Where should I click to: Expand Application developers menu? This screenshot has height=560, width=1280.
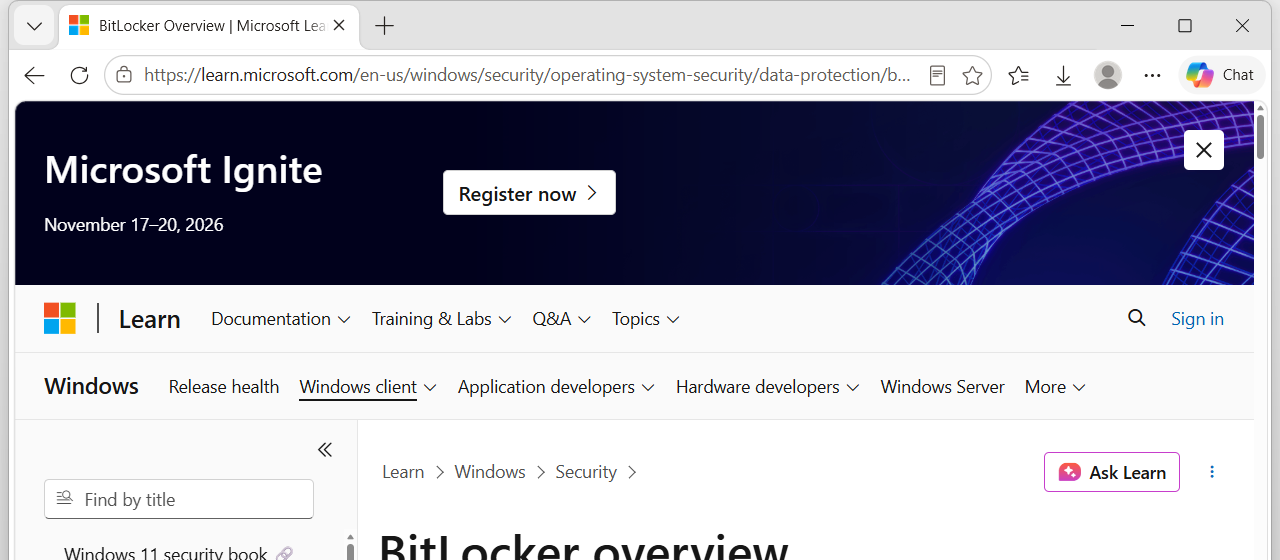click(x=557, y=387)
